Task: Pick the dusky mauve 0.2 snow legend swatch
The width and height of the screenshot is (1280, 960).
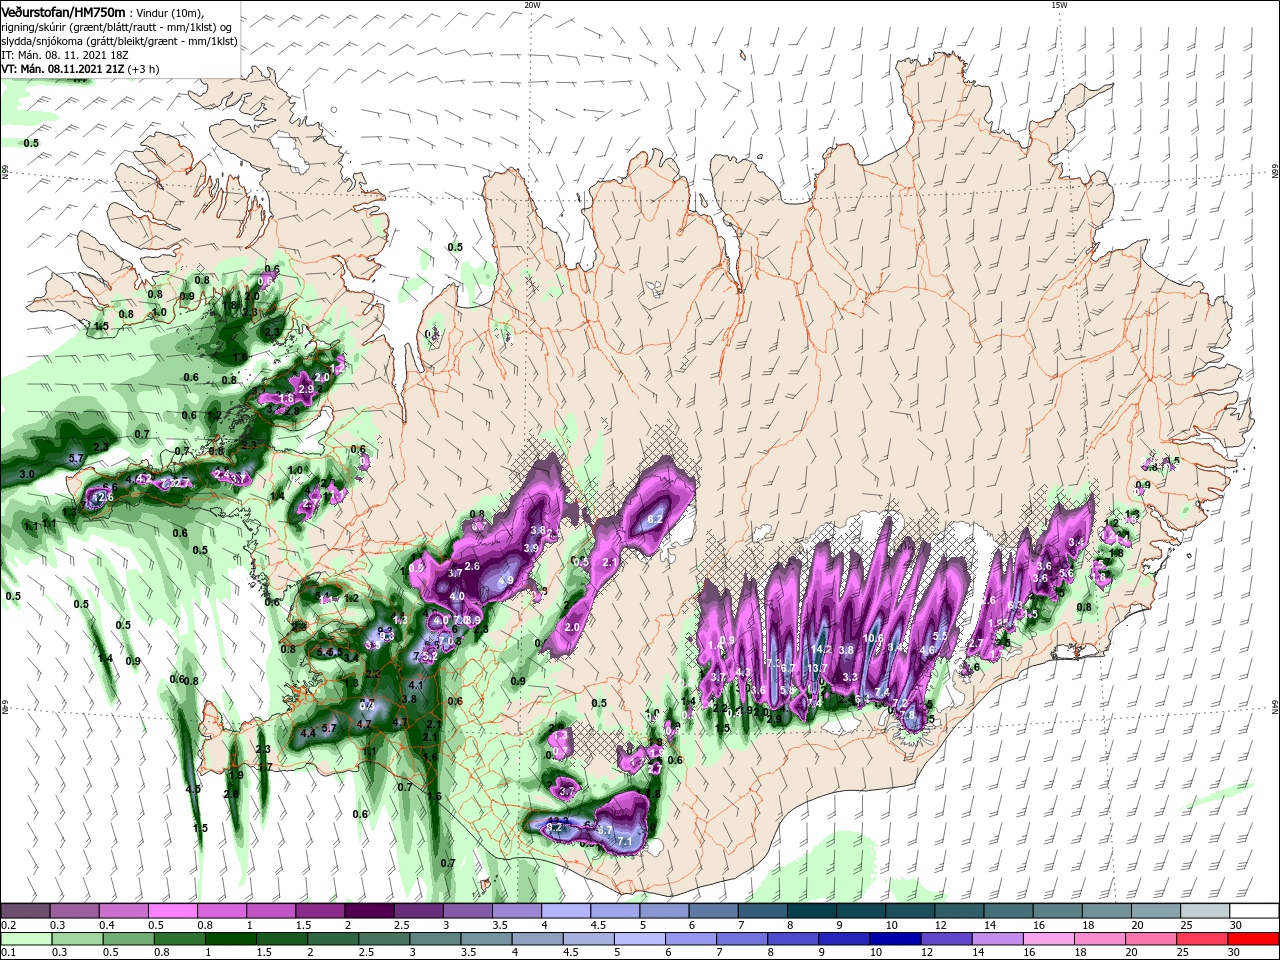Action: 25,911
